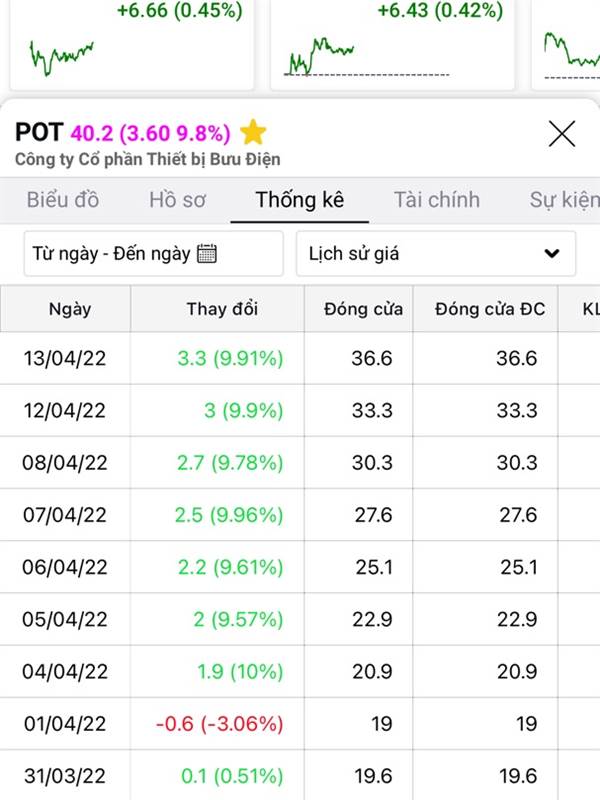Click the Đóng cửa ĐC column header
Image resolution: width=600 pixels, height=800 pixels.
(x=490, y=309)
